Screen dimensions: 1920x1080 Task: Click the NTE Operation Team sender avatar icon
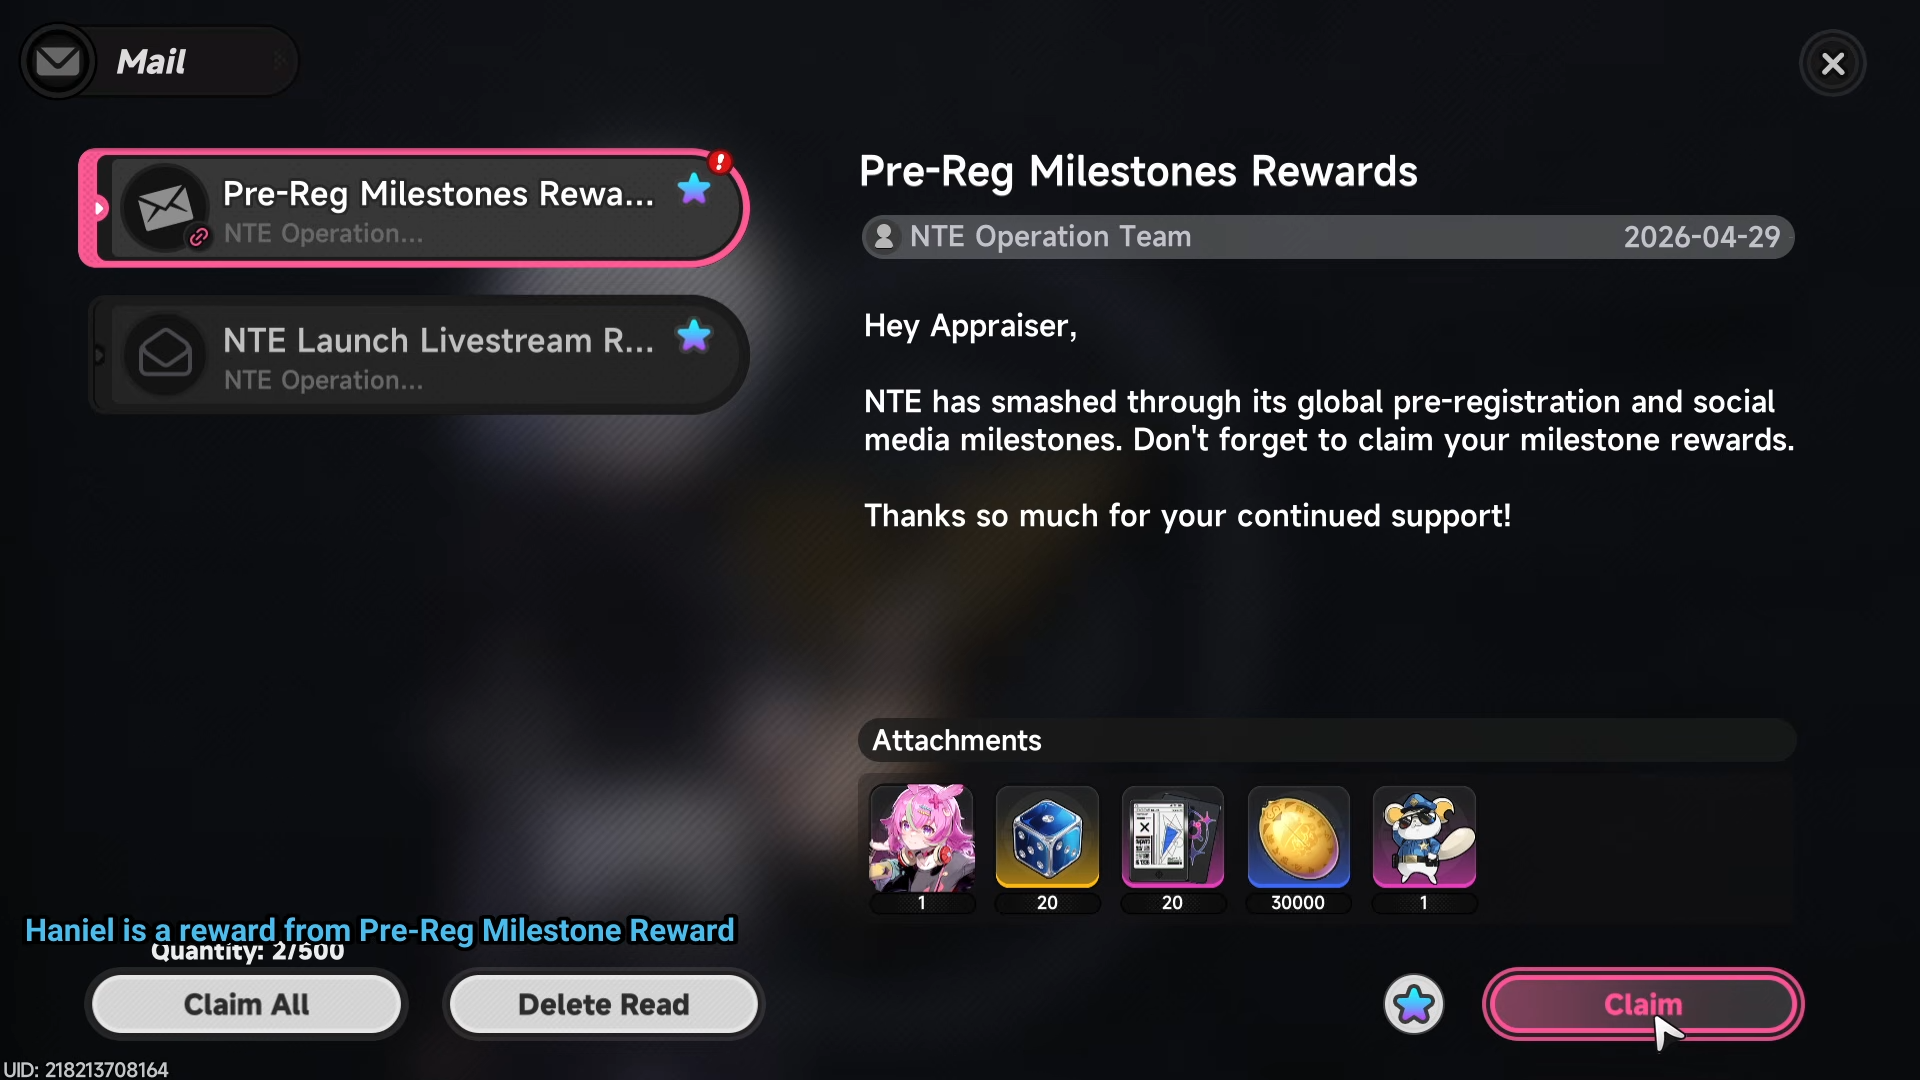click(x=884, y=237)
